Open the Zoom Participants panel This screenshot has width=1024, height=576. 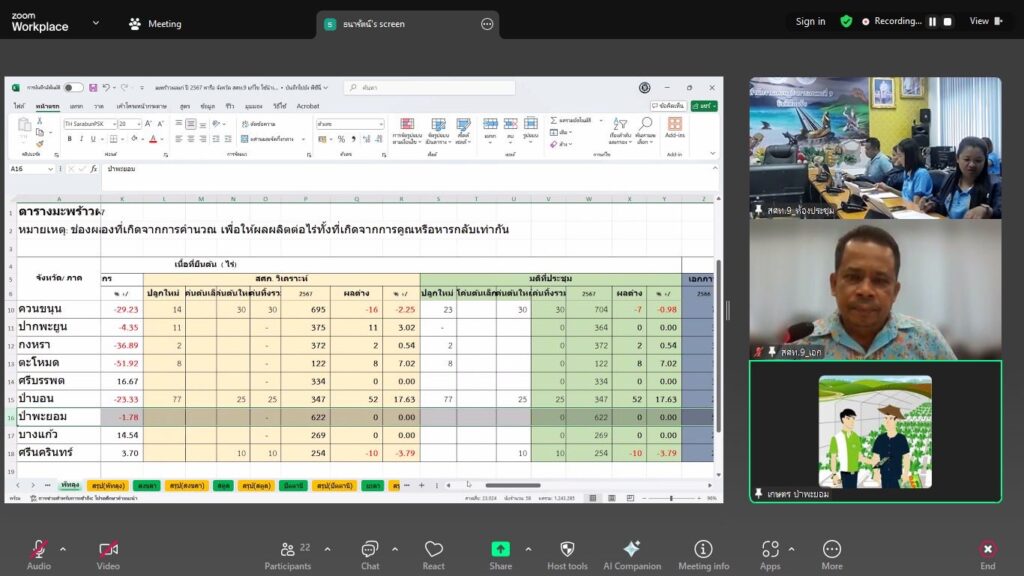(287, 550)
